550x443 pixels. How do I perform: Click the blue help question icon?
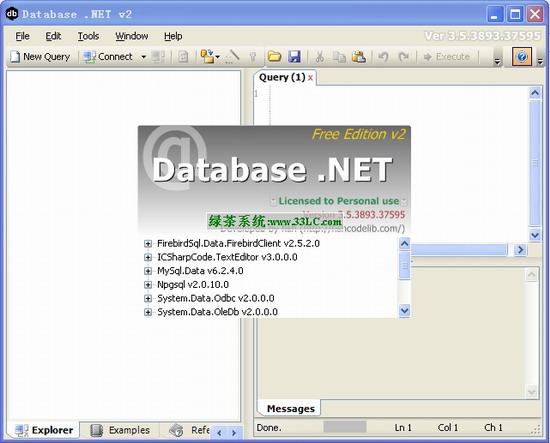coord(522,57)
